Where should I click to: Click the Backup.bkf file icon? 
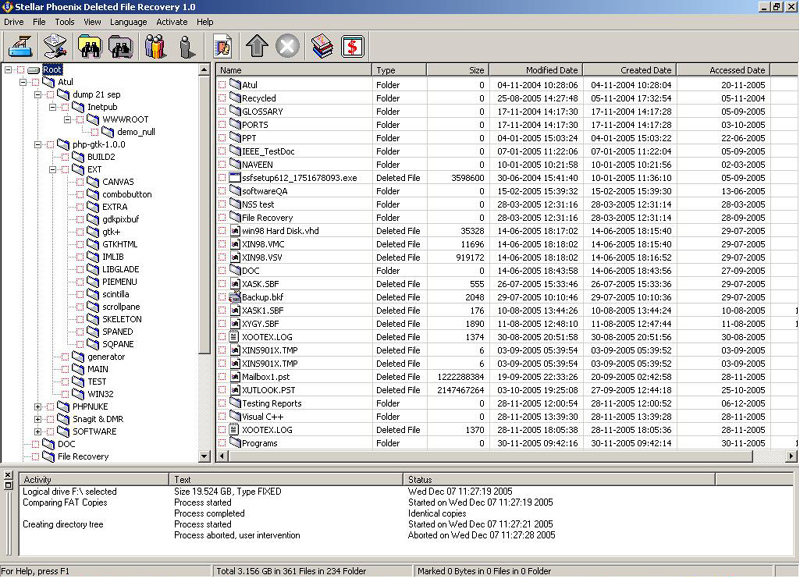[x=234, y=297]
